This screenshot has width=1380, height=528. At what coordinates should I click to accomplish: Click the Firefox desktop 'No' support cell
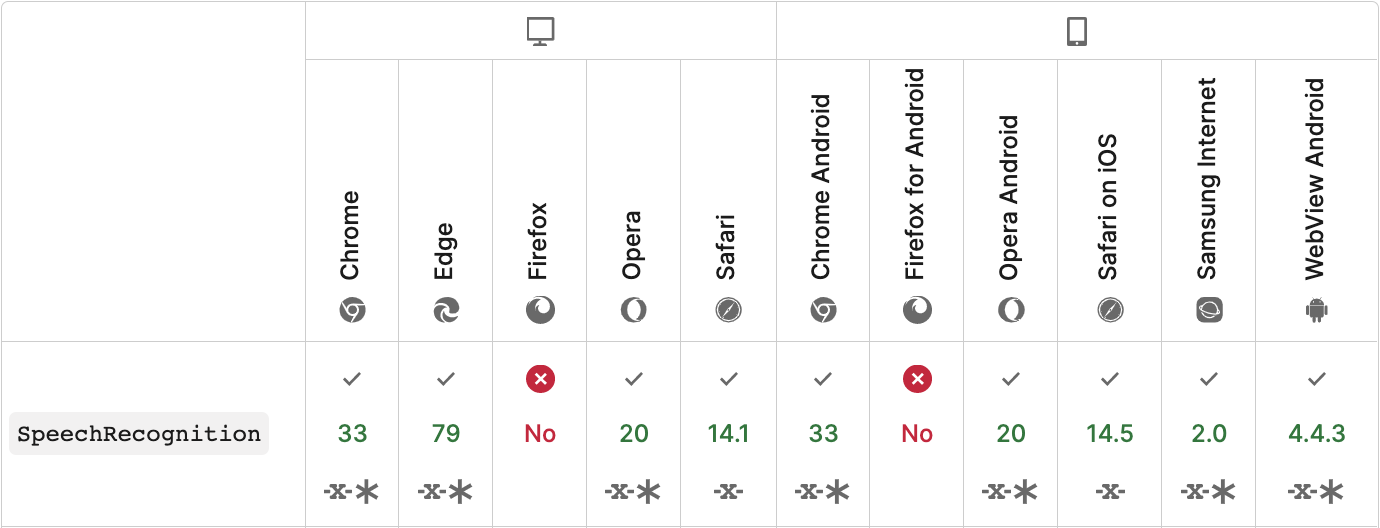540,434
